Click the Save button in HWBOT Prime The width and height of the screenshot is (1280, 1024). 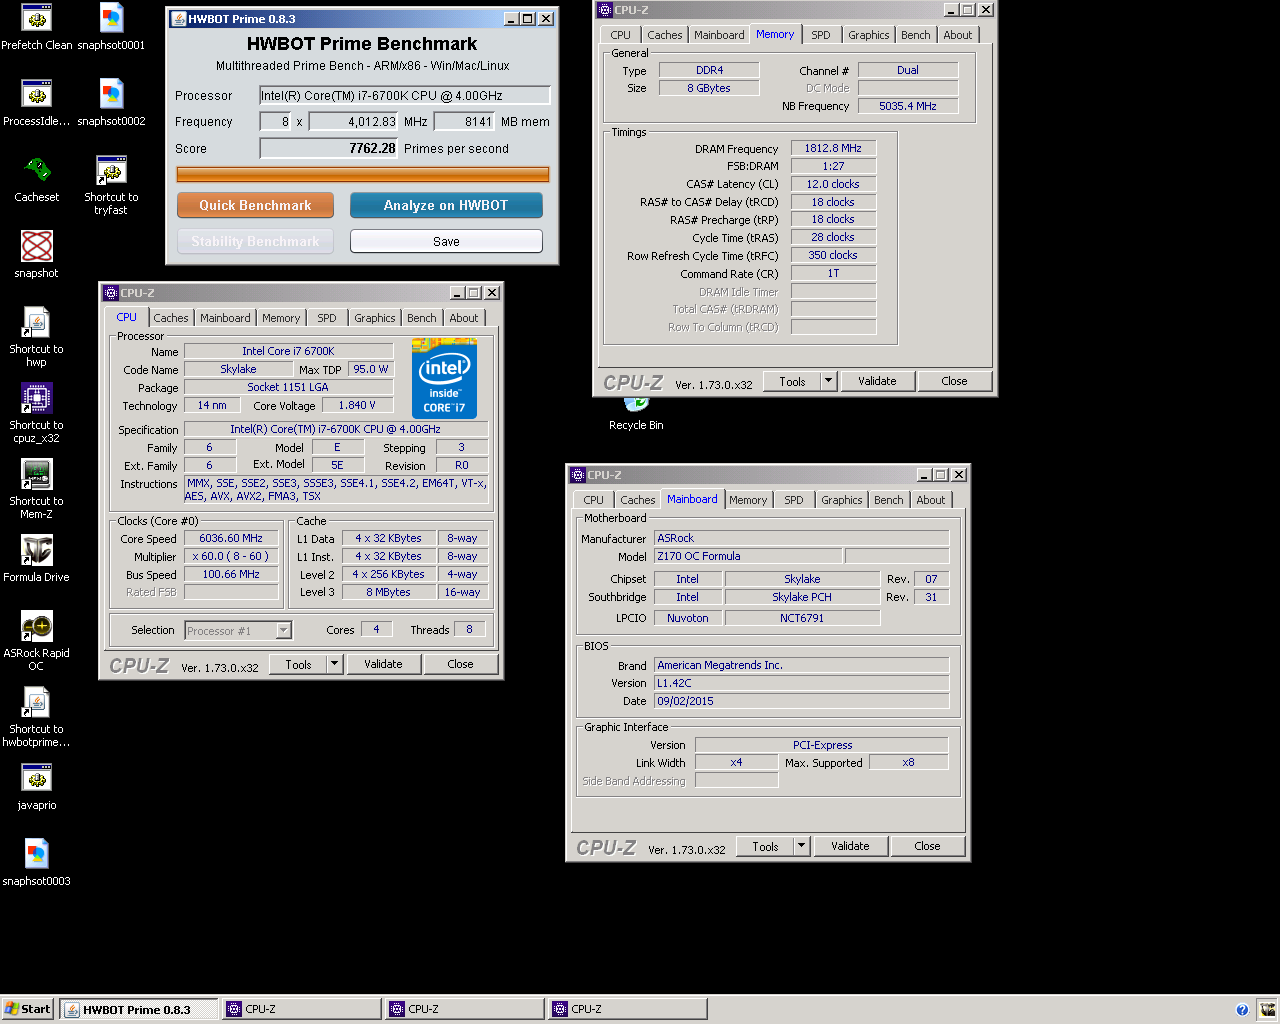[x=446, y=241]
